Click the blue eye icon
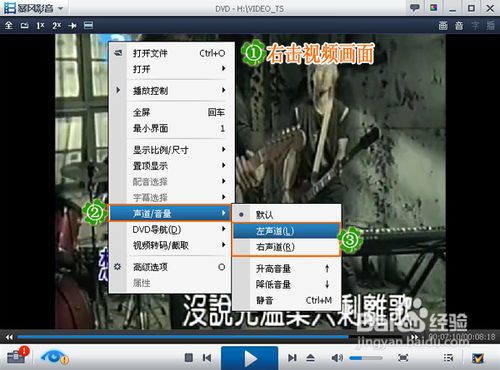The width and height of the screenshot is (500, 370). pos(53,357)
